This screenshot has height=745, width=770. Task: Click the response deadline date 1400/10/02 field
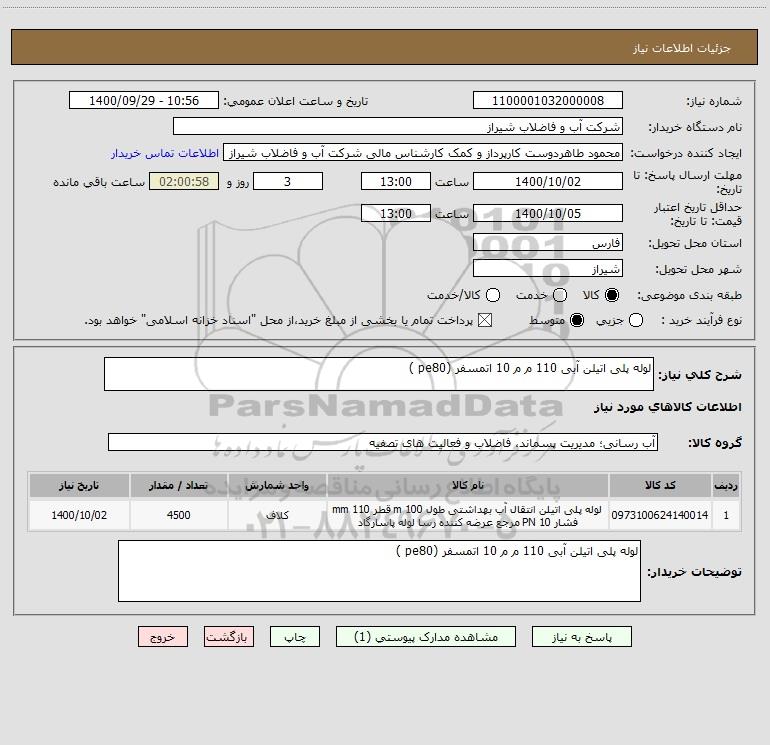[x=548, y=181]
